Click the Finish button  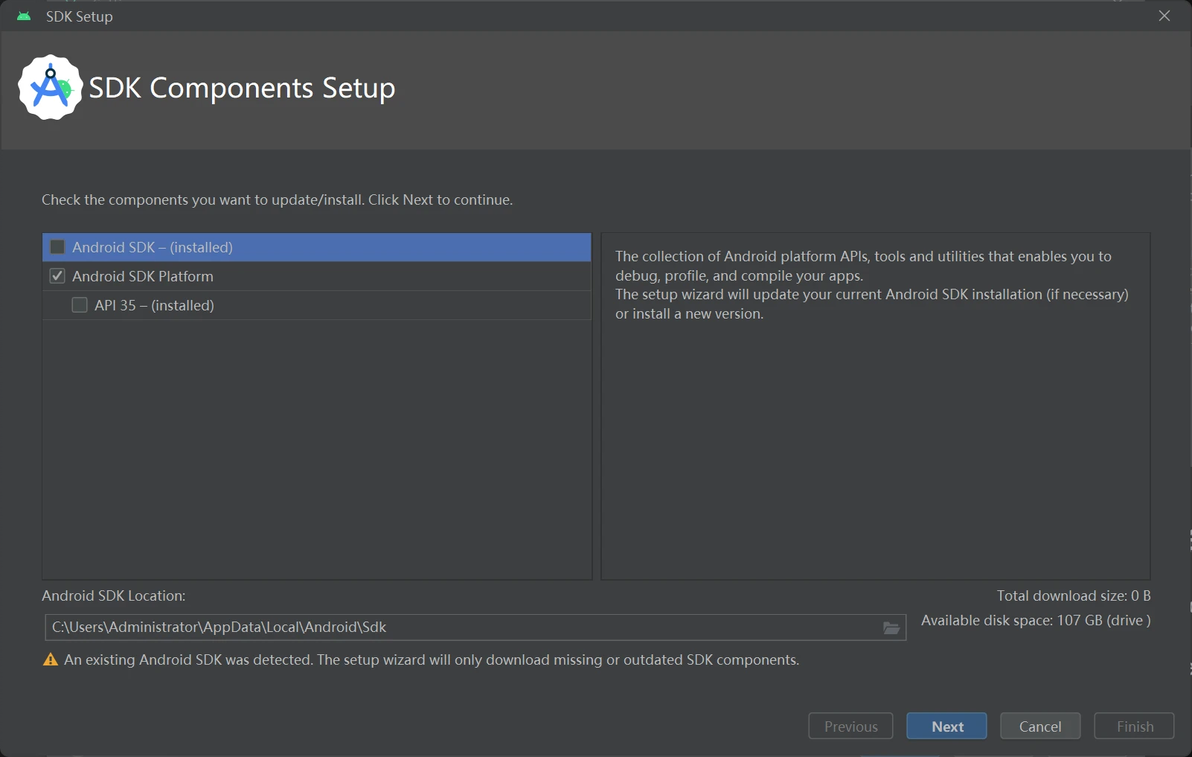coord(1134,726)
